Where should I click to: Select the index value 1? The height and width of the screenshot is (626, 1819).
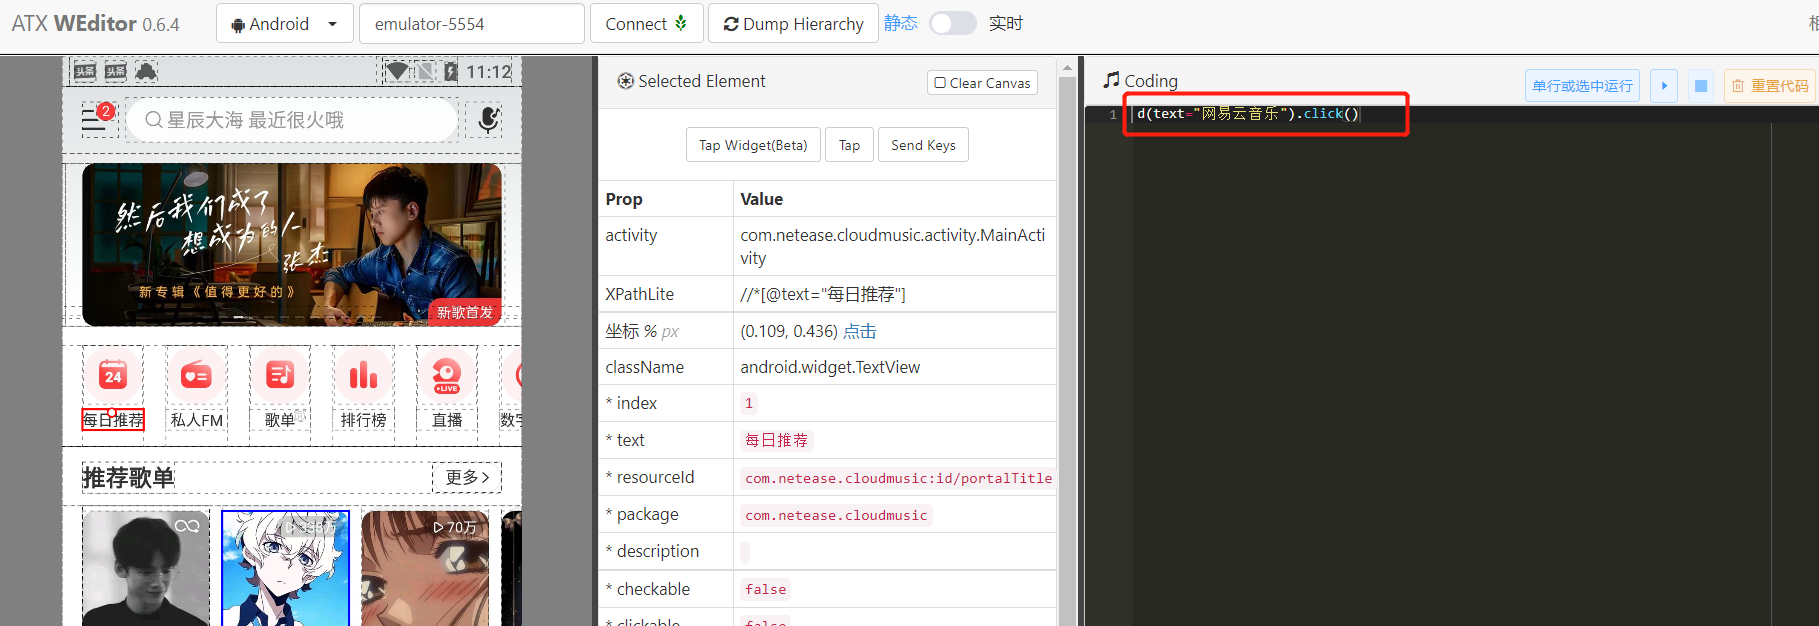click(x=749, y=403)
